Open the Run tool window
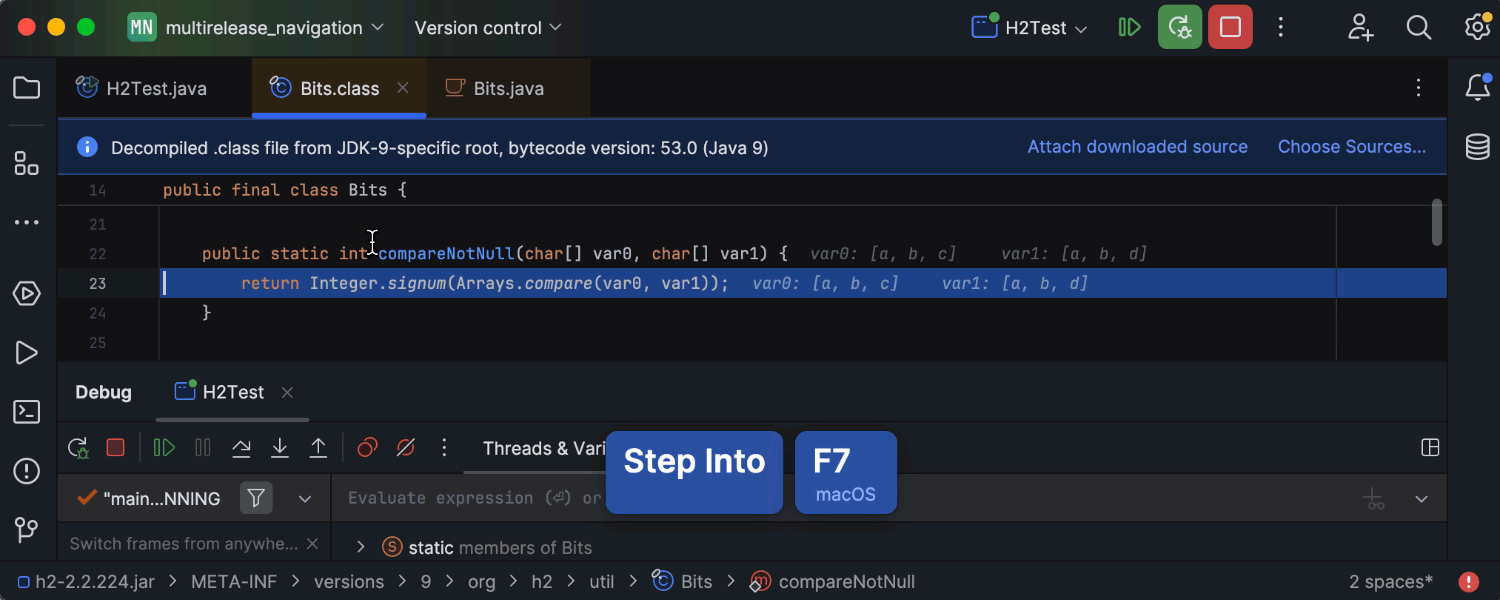Screen dimensions: 1500x600 coord(27,353)
